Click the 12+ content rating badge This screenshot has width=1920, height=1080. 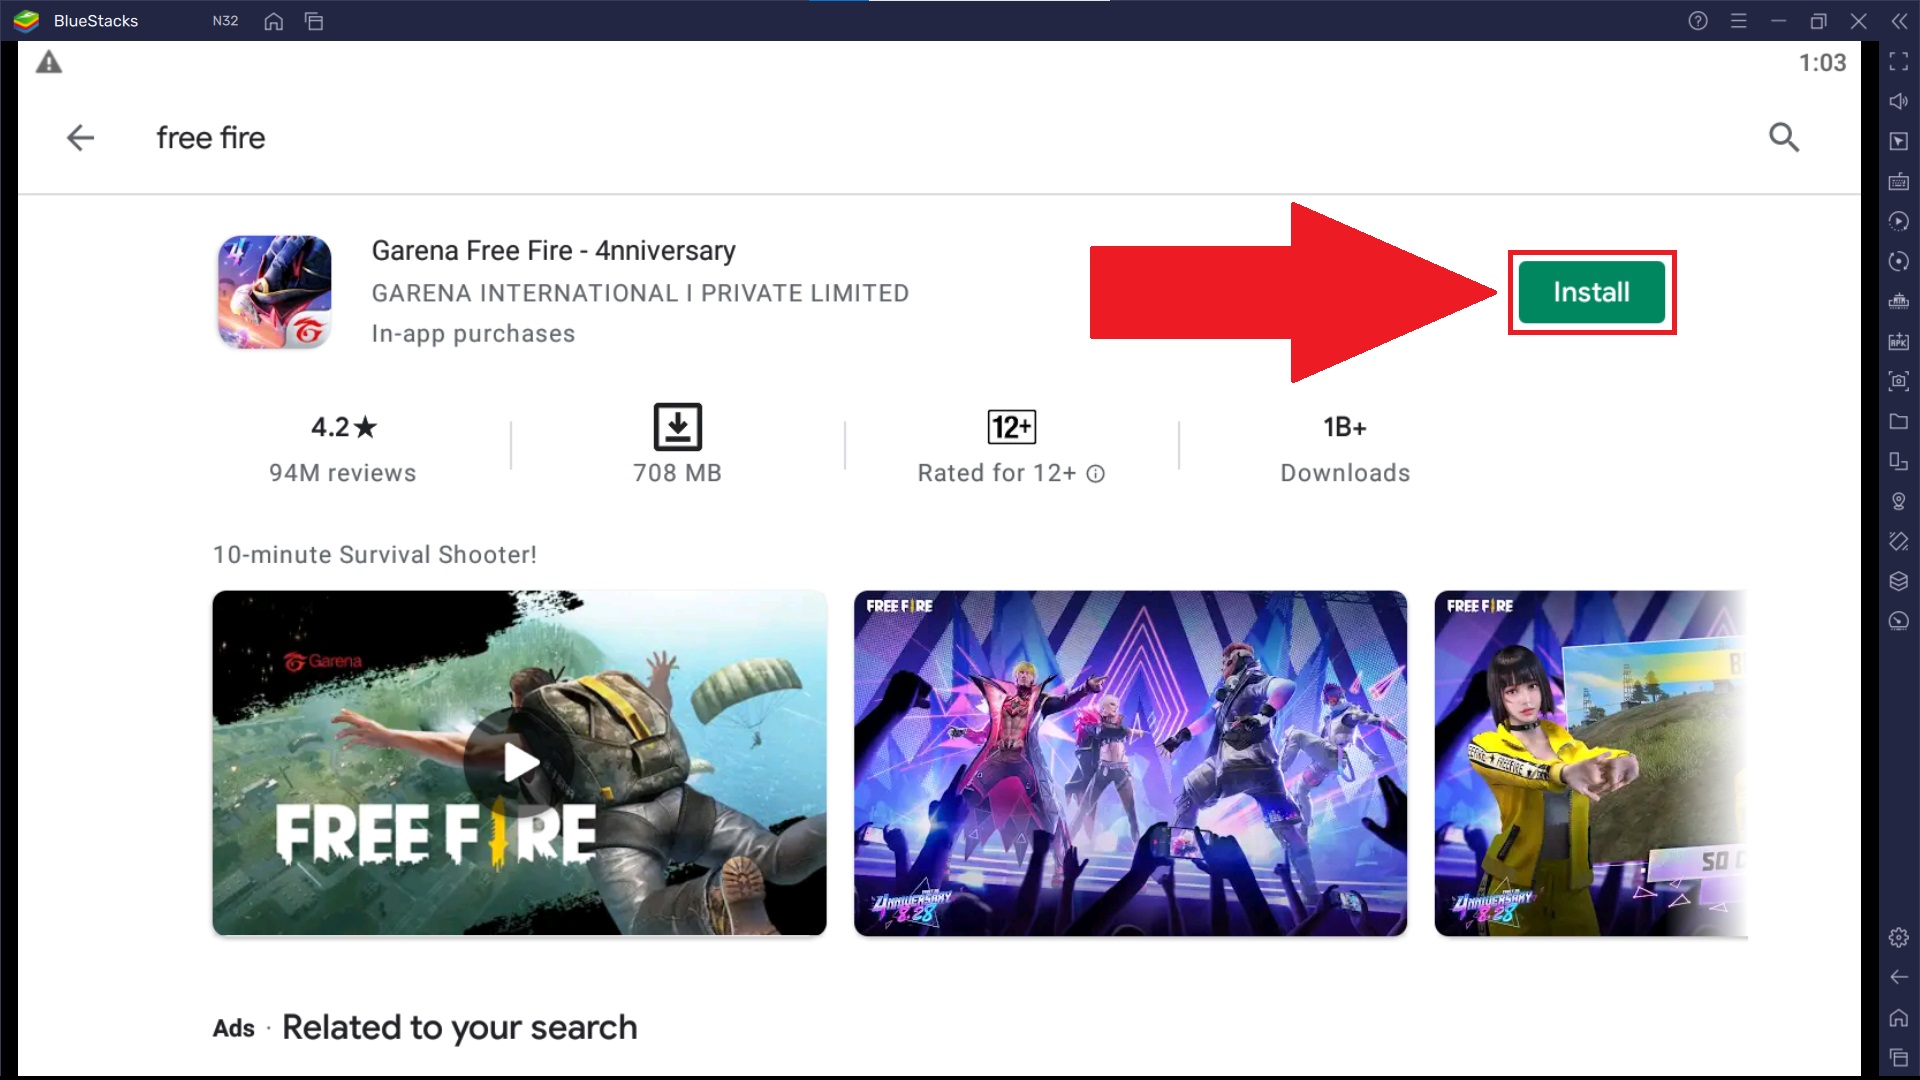[x=1011, y=427]
